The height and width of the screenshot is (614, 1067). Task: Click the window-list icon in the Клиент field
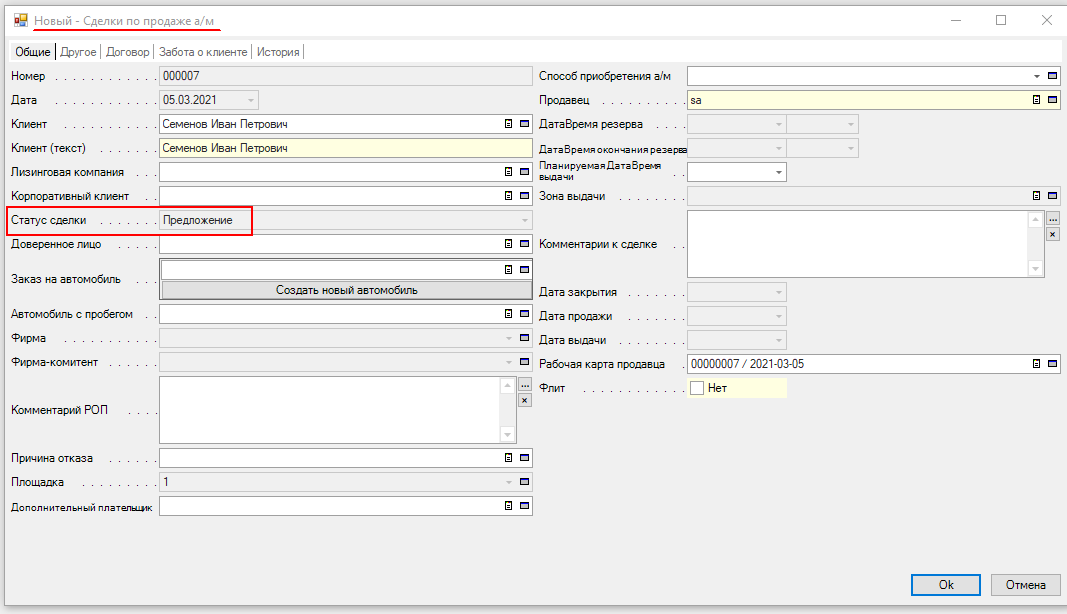[524, 124]
